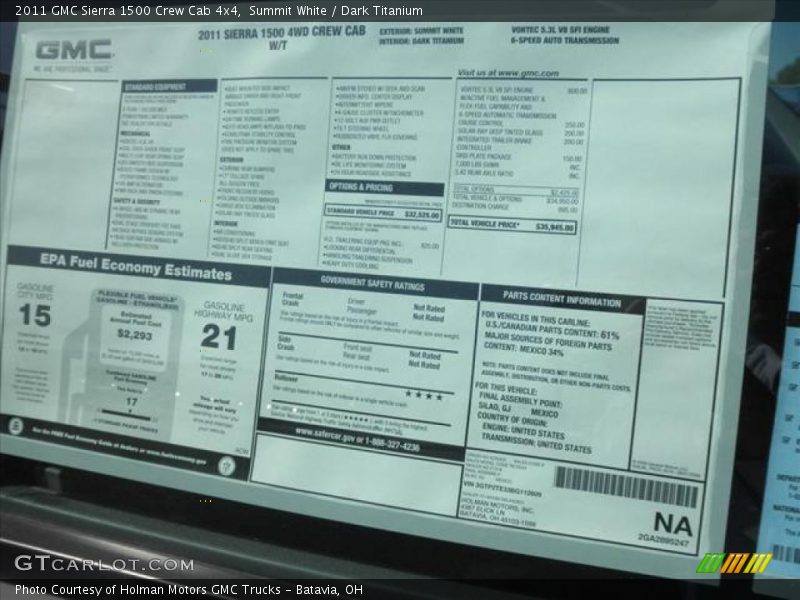Click 'MECHANICAL' subheading in standard equipment
800x600 pixels.
click(x=135, y=134)
